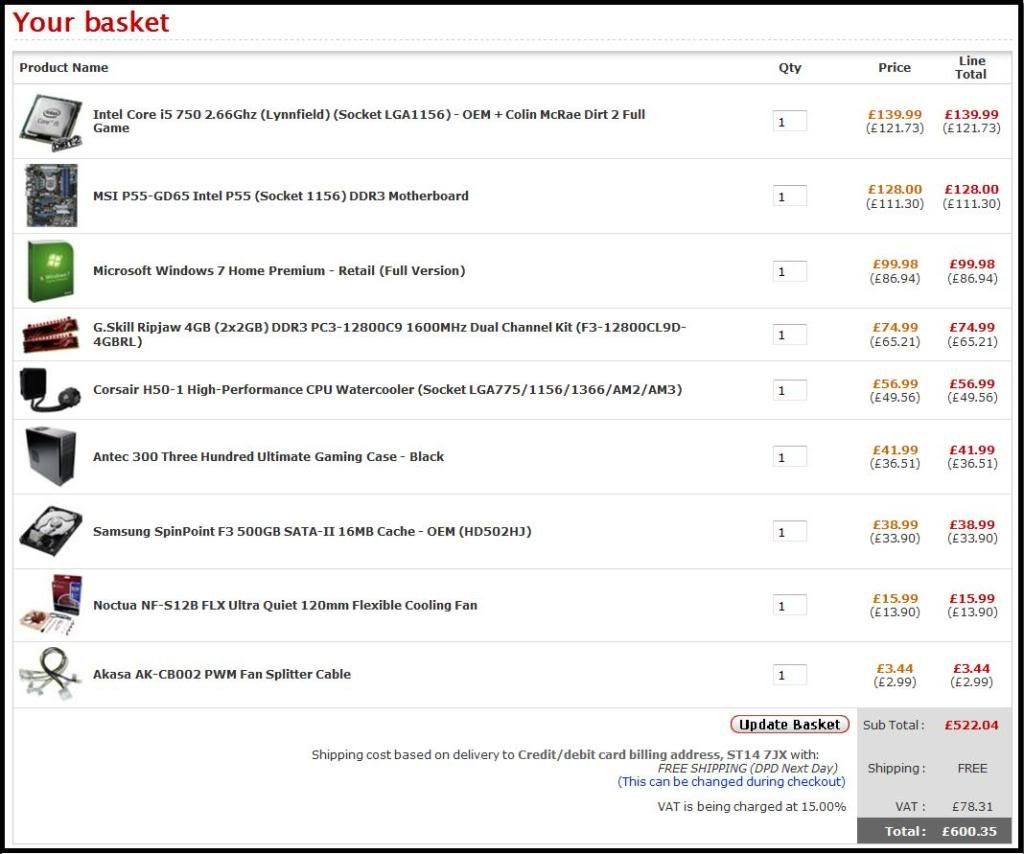Select the Noctua cooling fan thumbnail
The height and width of the screenshot is (854, 1024).
pyautogui.click(x=51, y=605)
